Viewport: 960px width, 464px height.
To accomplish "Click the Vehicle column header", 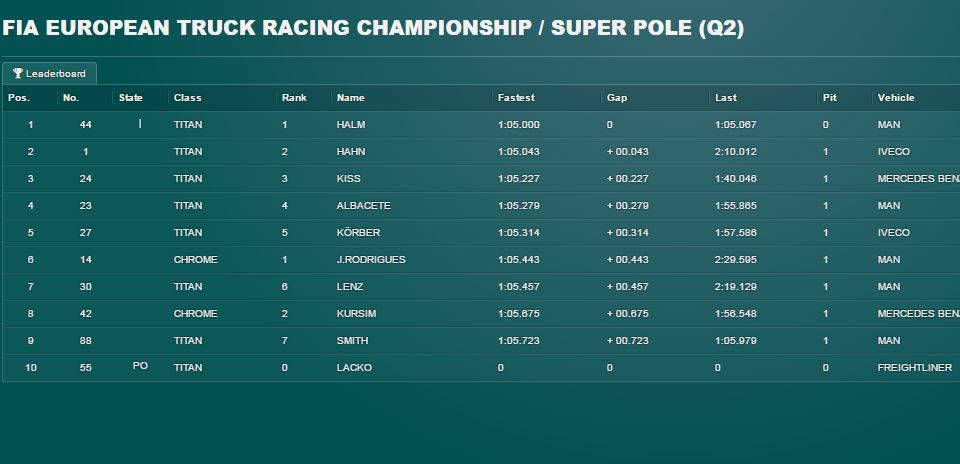I will pos(896,98).
